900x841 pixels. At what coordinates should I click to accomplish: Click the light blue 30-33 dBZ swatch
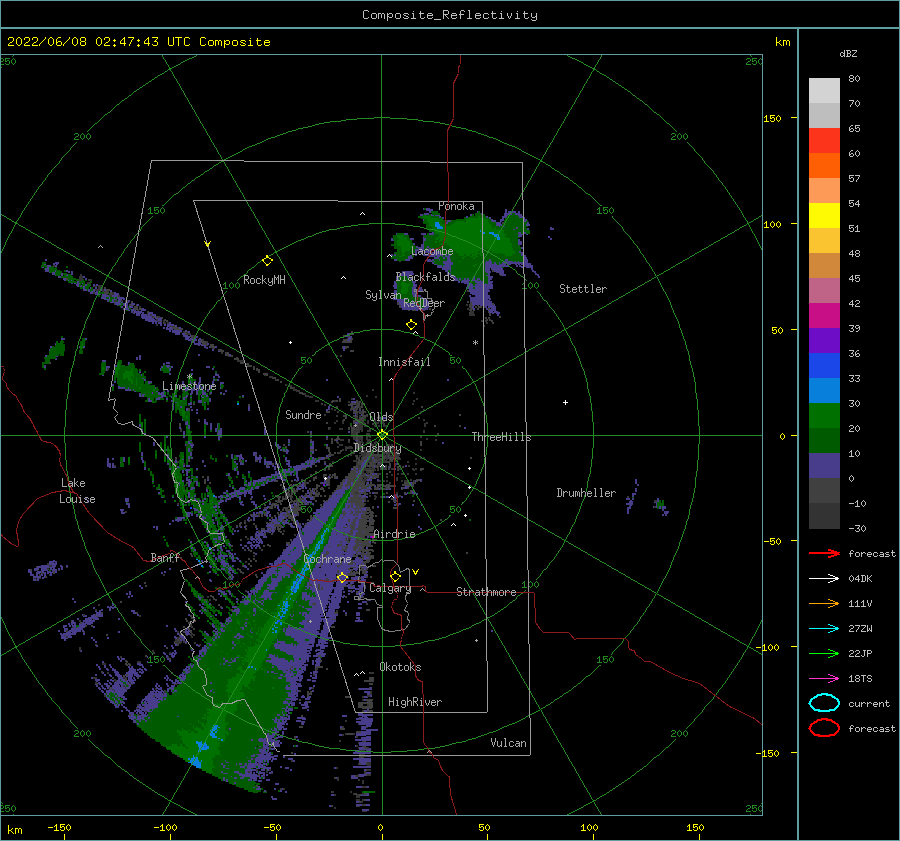(824, 390)
